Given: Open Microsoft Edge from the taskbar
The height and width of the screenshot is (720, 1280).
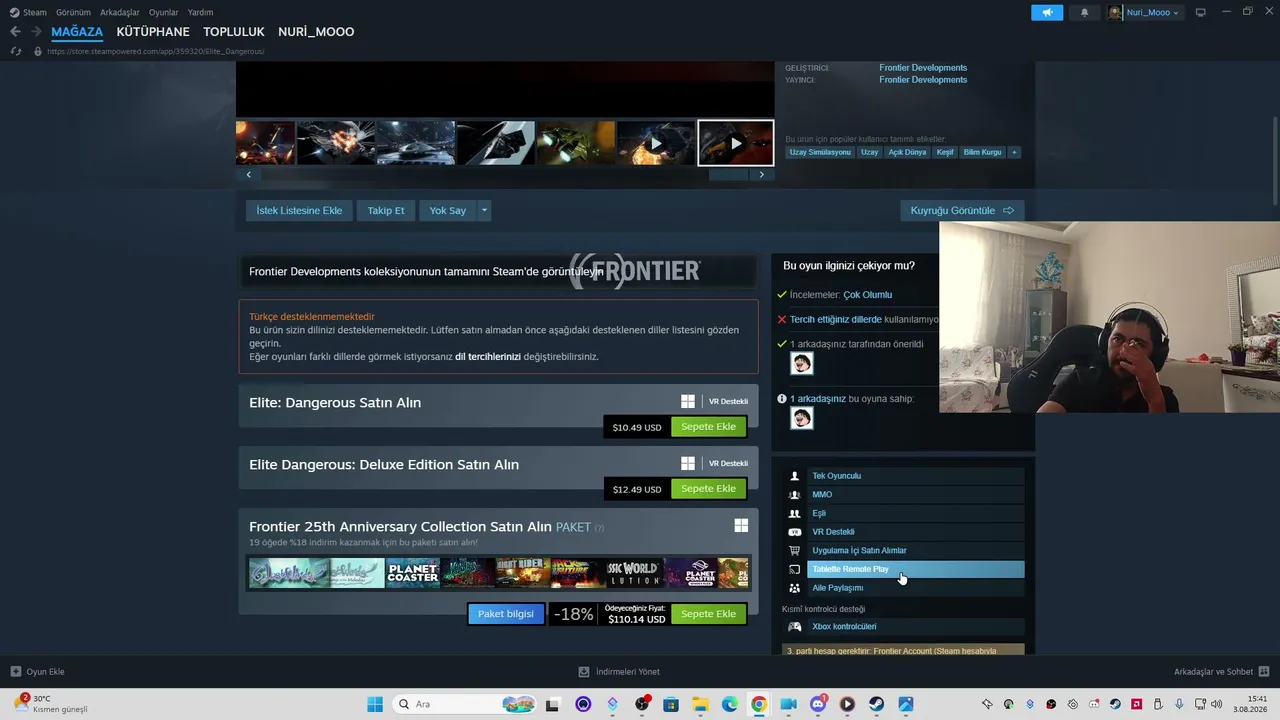Looking at the screenshot, I should pos(730,704).
